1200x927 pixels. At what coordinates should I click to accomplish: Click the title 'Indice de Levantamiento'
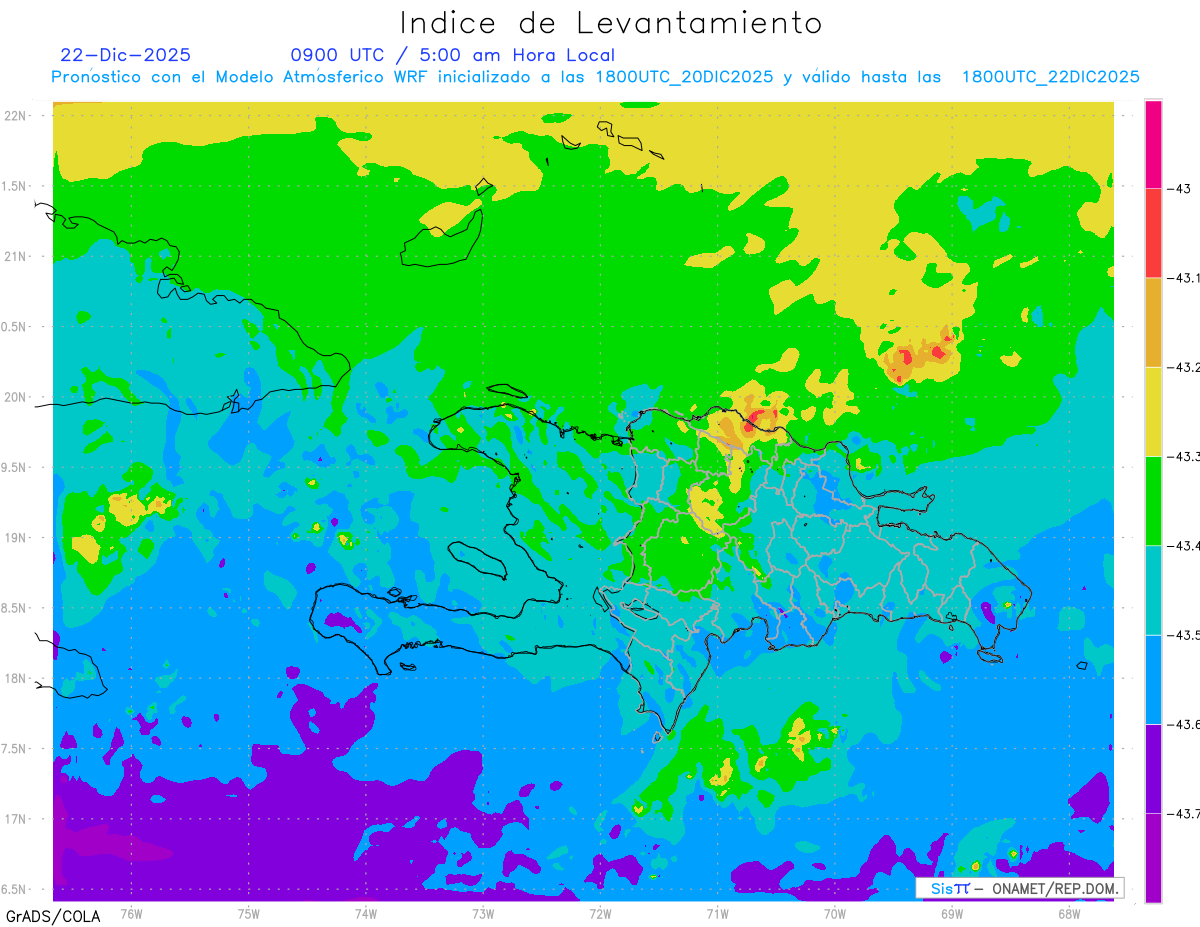(611, 23)
